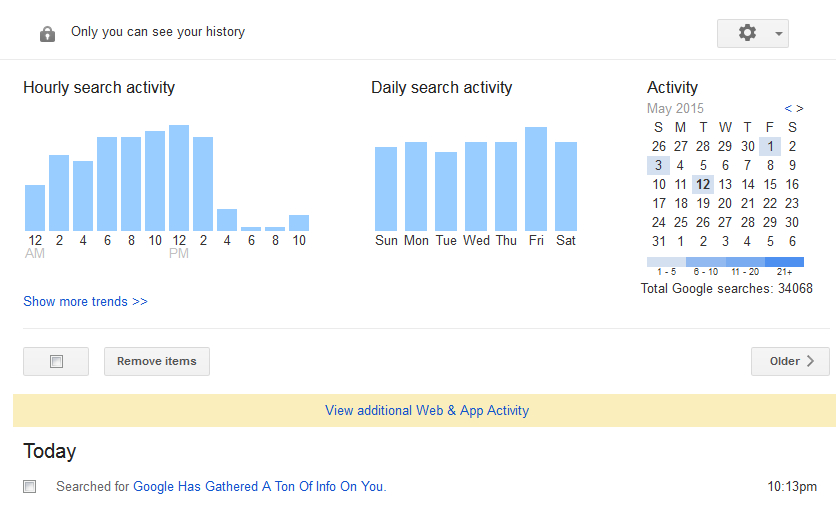Click the Sunday daily activity bar

click(x=386, y=189)
